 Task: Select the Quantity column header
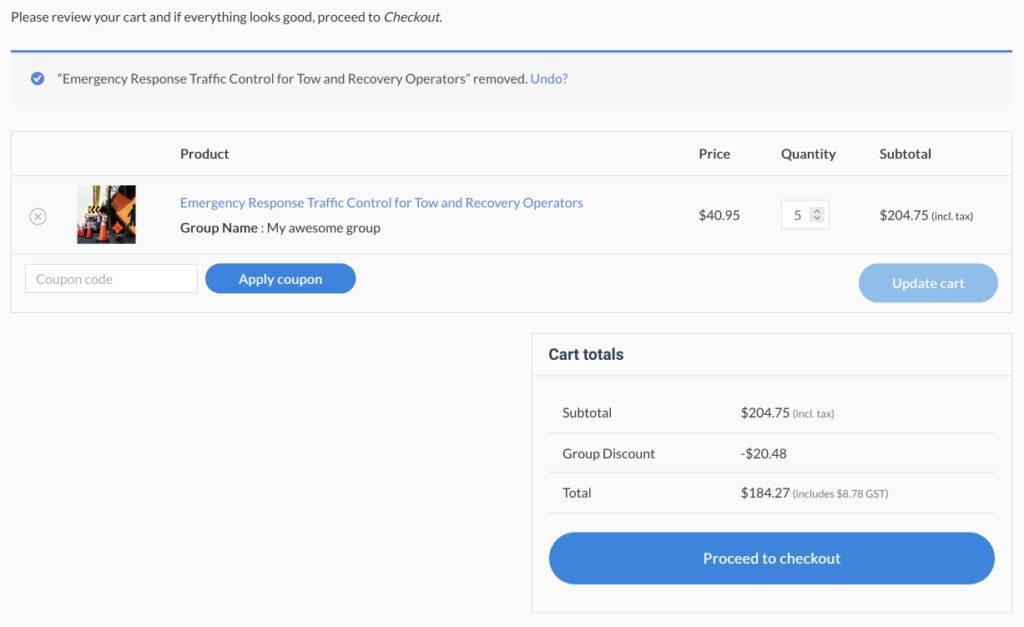pyautogui.click(x=808, y=154)
